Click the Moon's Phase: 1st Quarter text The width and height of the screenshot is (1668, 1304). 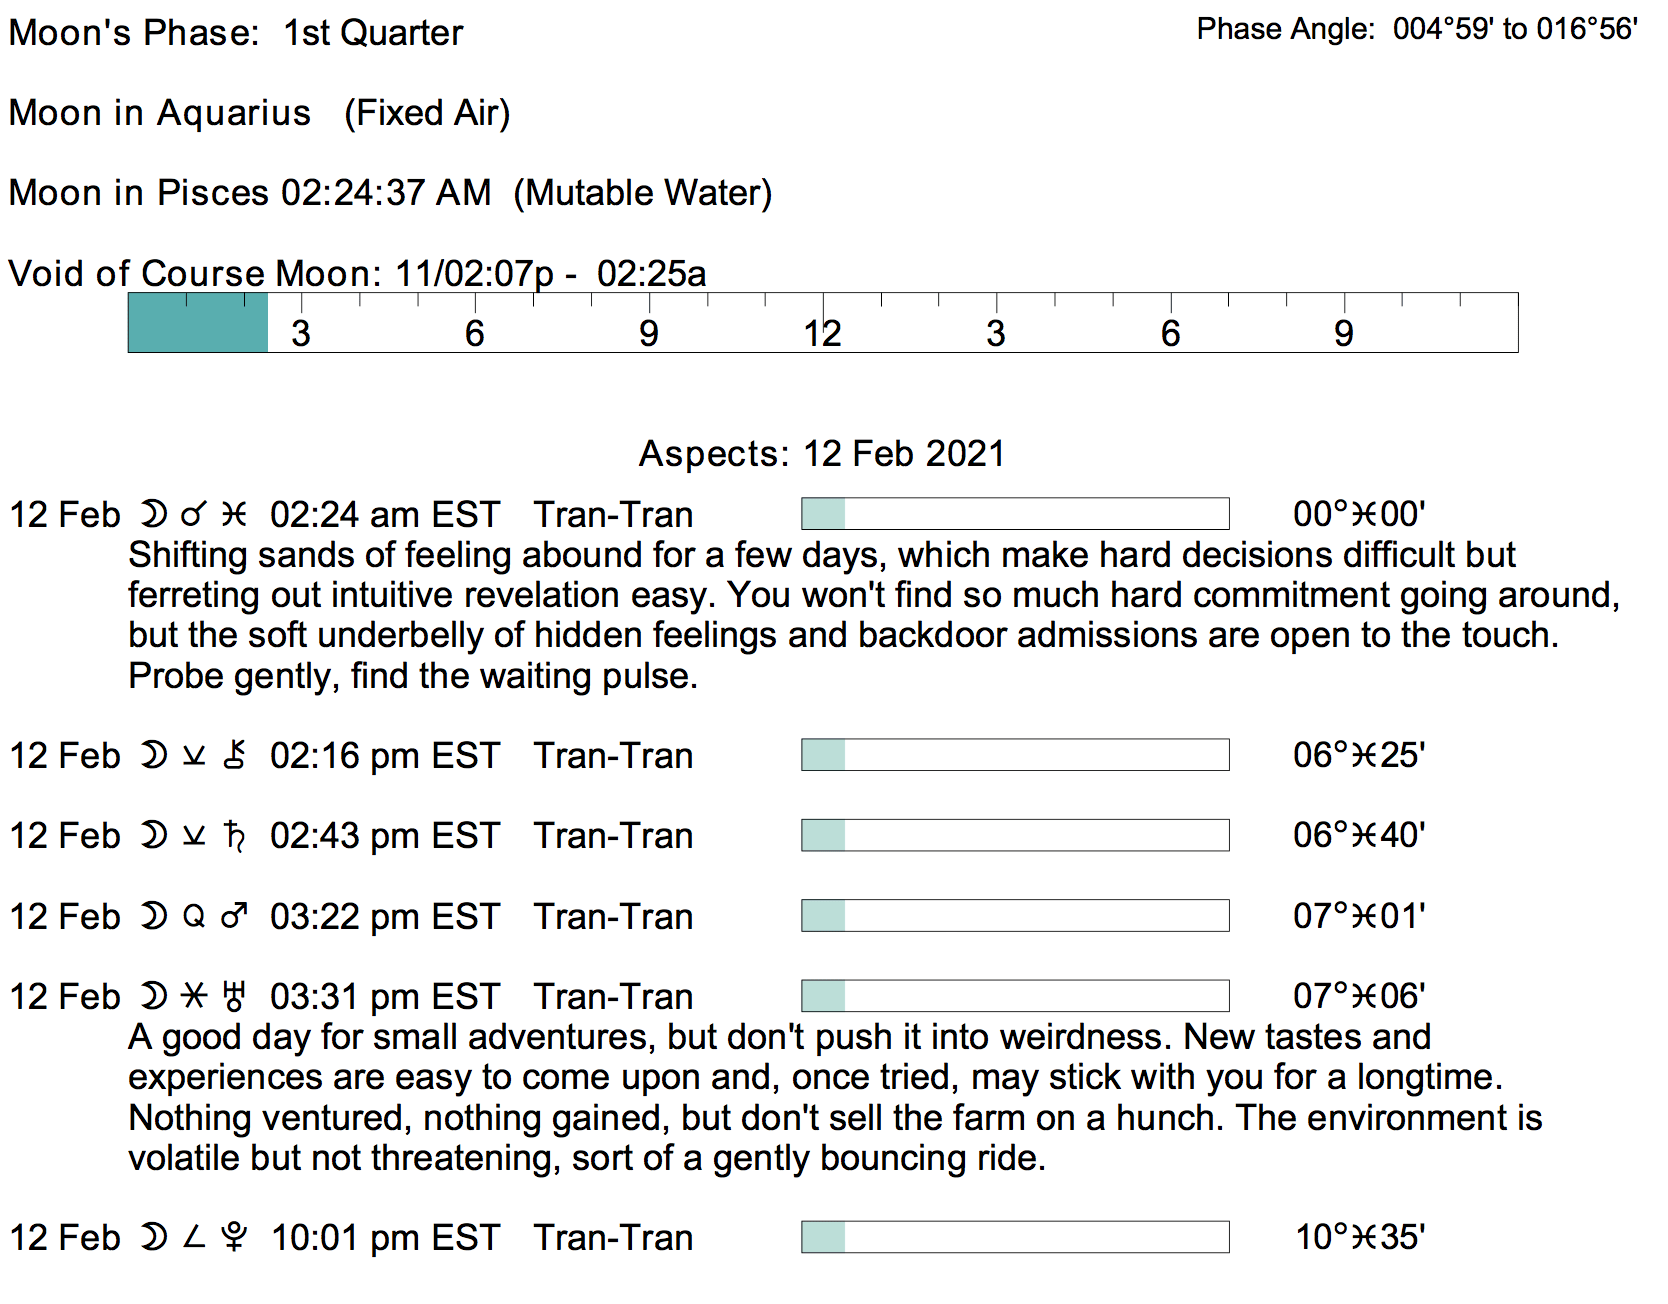tap(236, 33)
